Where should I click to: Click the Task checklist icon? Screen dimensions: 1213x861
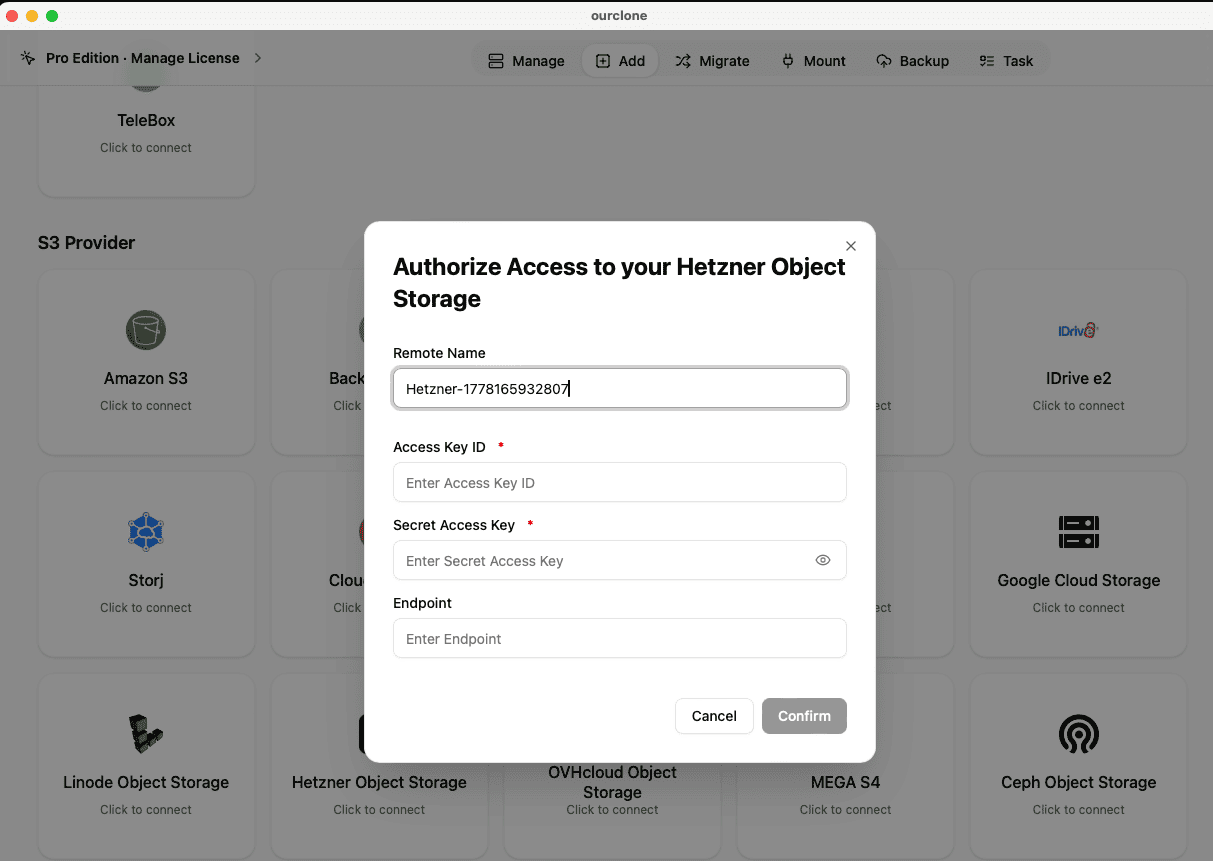[x=987, y=61]
